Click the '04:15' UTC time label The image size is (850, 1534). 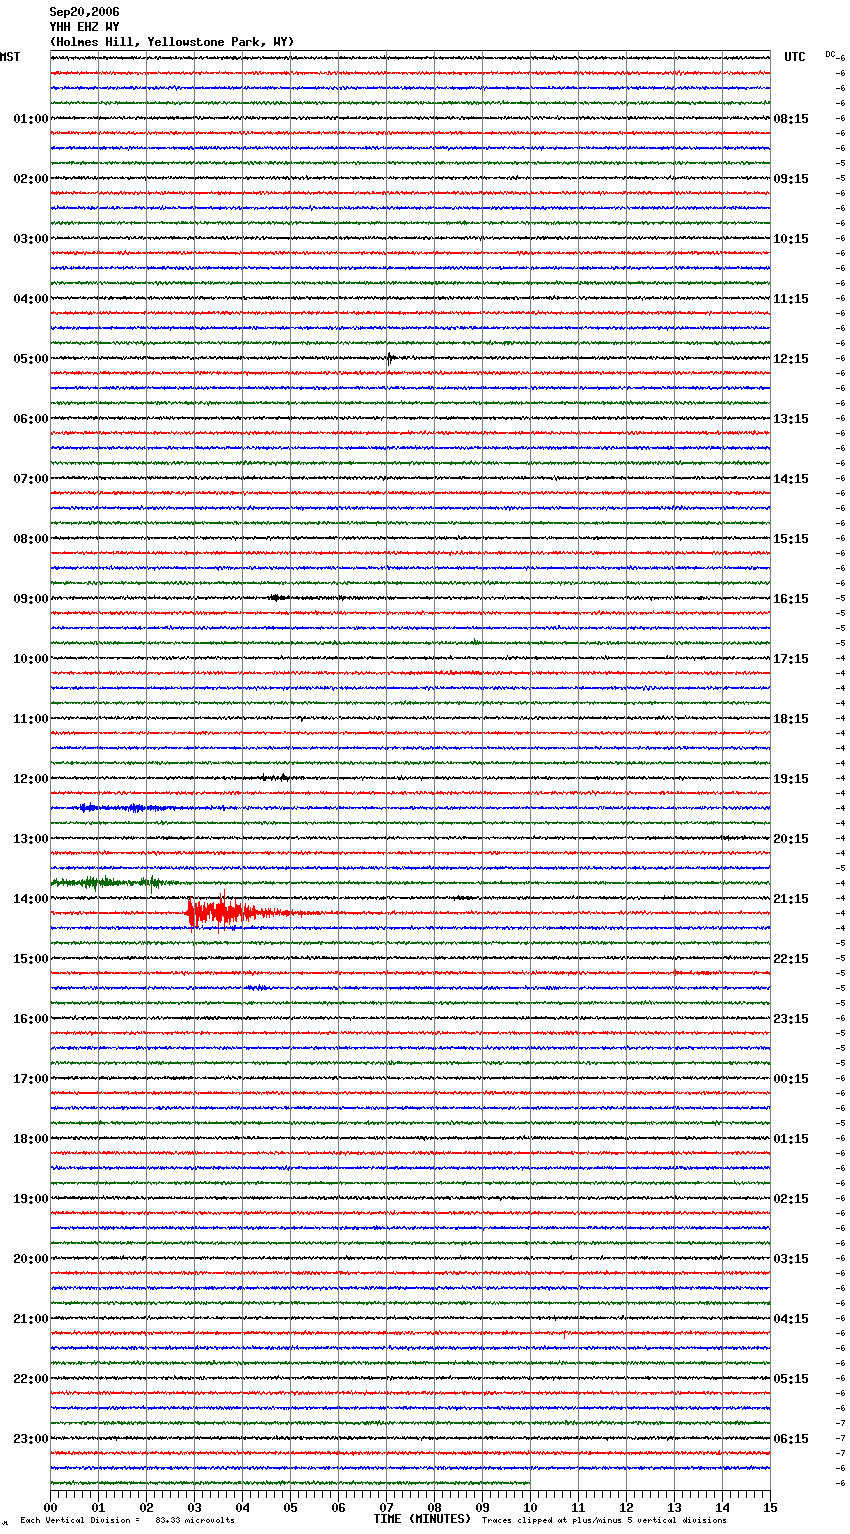point(791,1319)
